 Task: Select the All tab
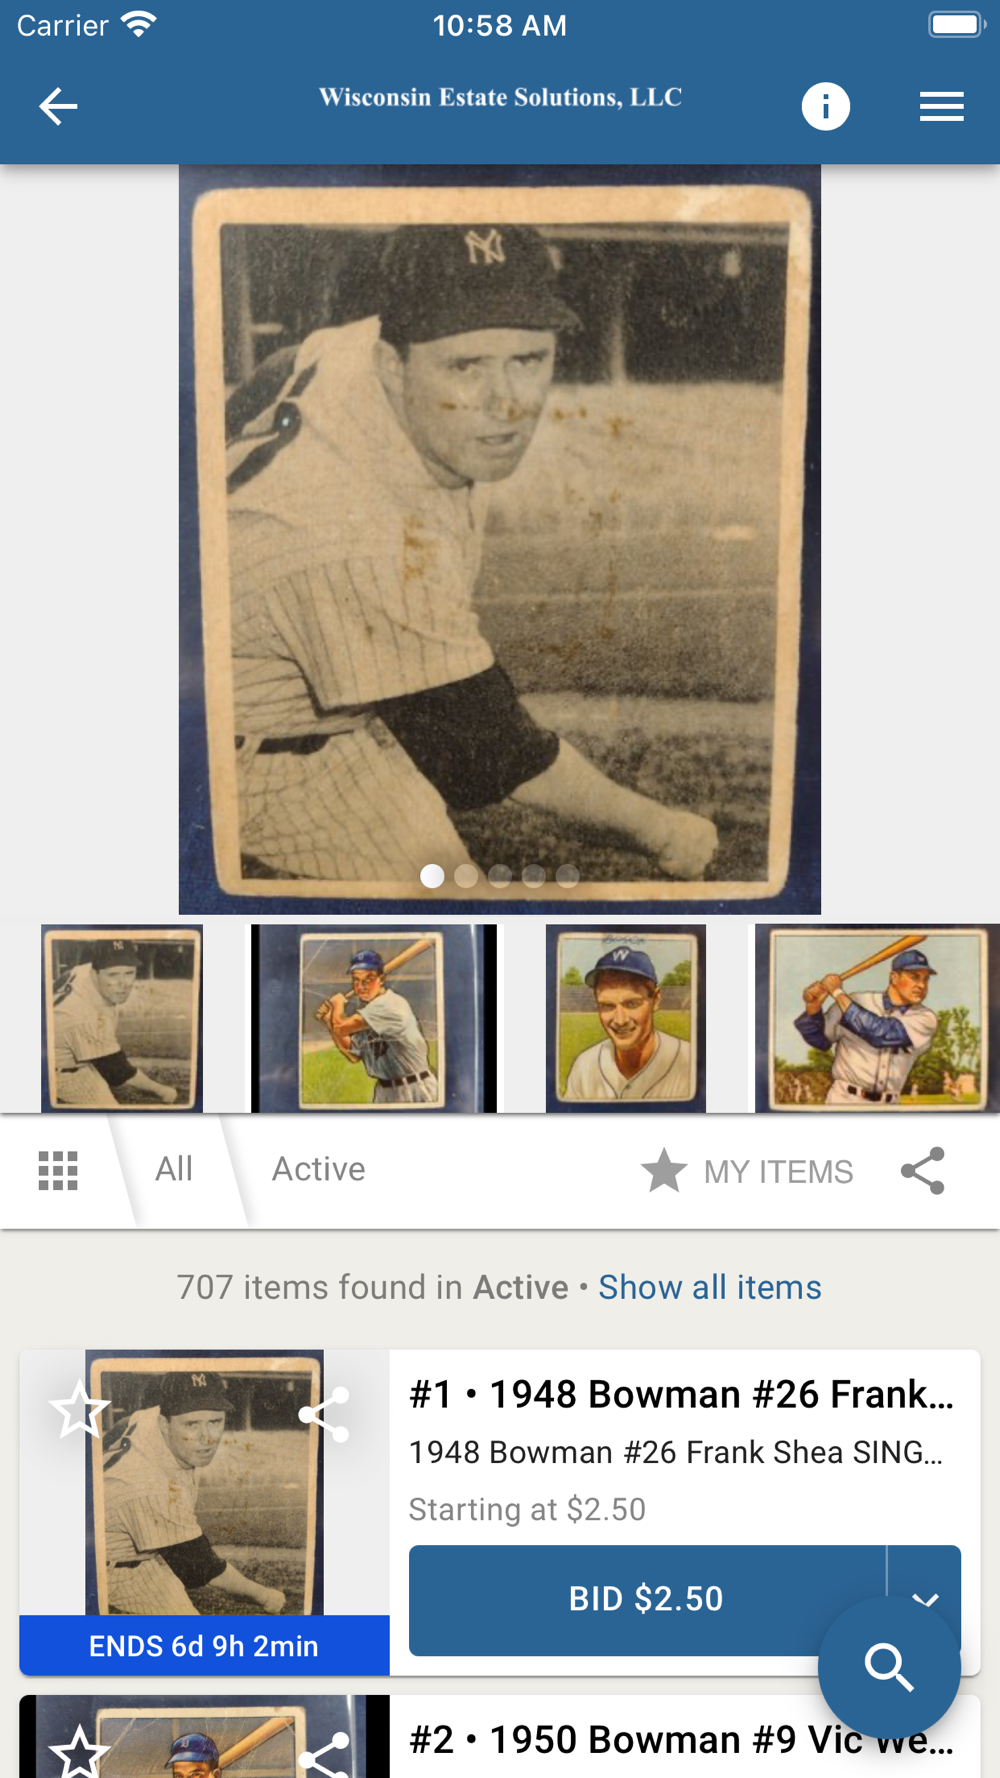click(174, 1169)
